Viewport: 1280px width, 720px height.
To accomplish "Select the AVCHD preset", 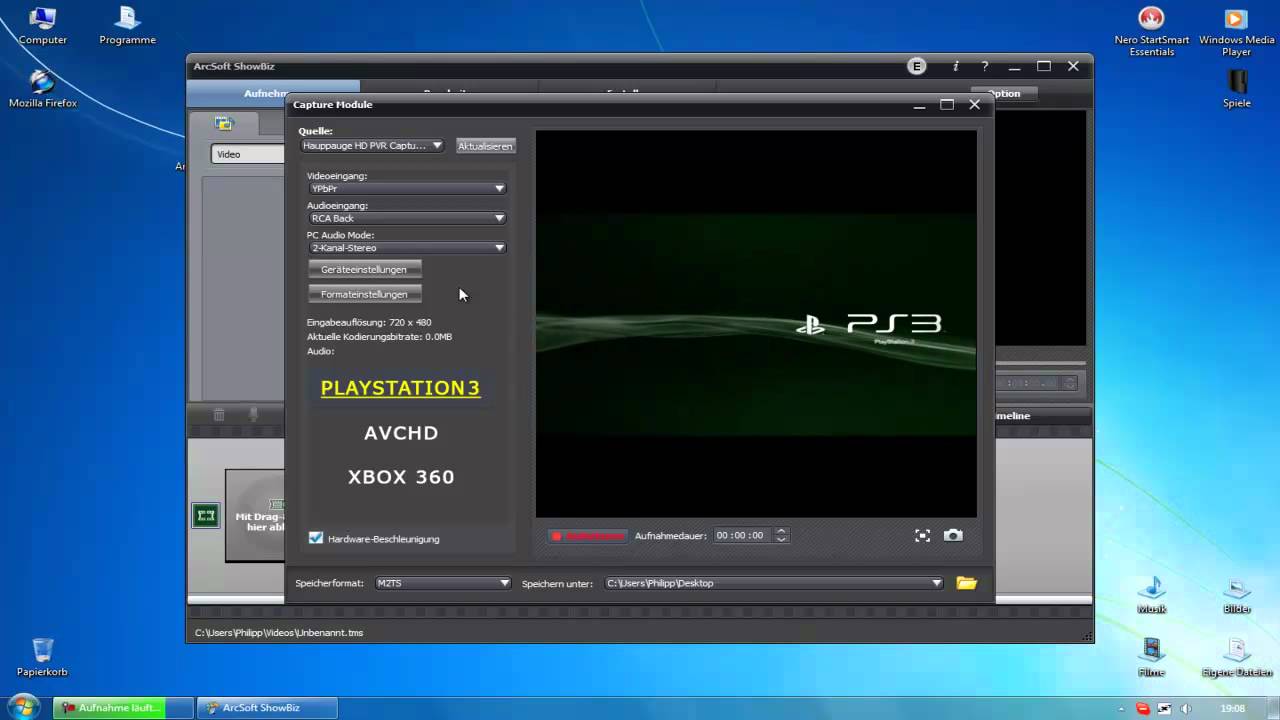I will click(401, 433).
